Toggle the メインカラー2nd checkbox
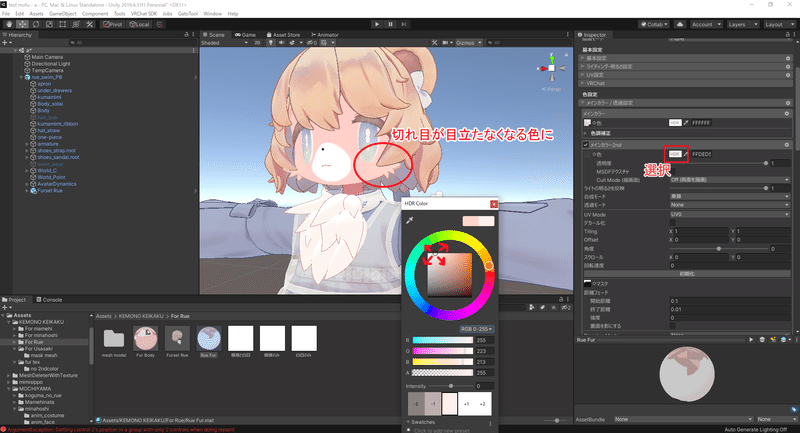 (586, 145)
